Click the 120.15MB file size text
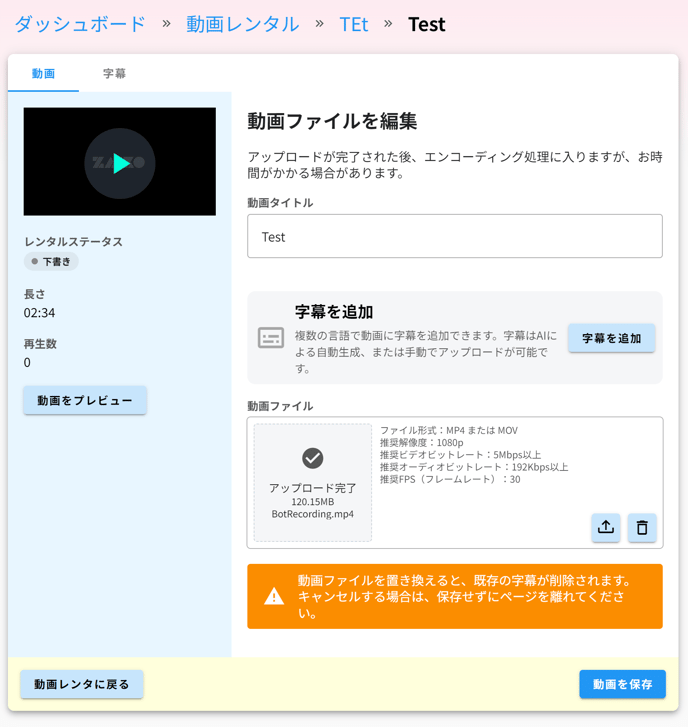 [x=312, y=502]
